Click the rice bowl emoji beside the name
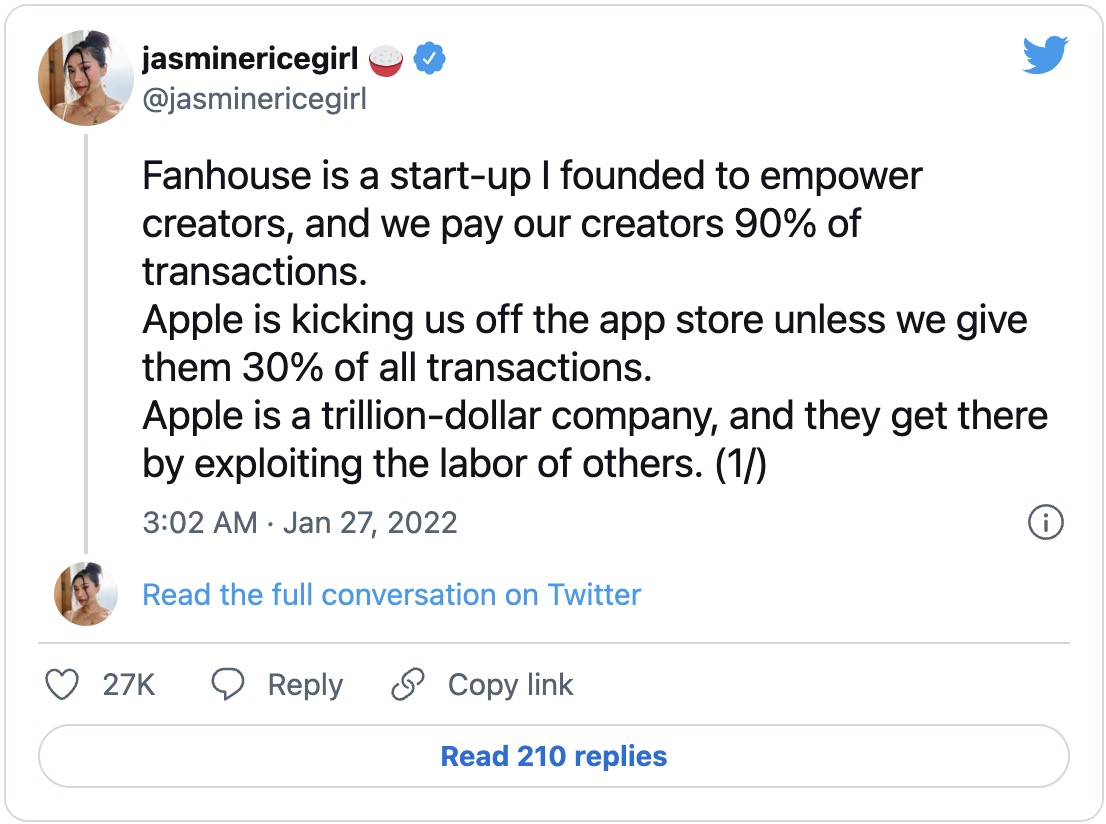The width and height of the screenshot is (1106, 824). click(386, 60)
